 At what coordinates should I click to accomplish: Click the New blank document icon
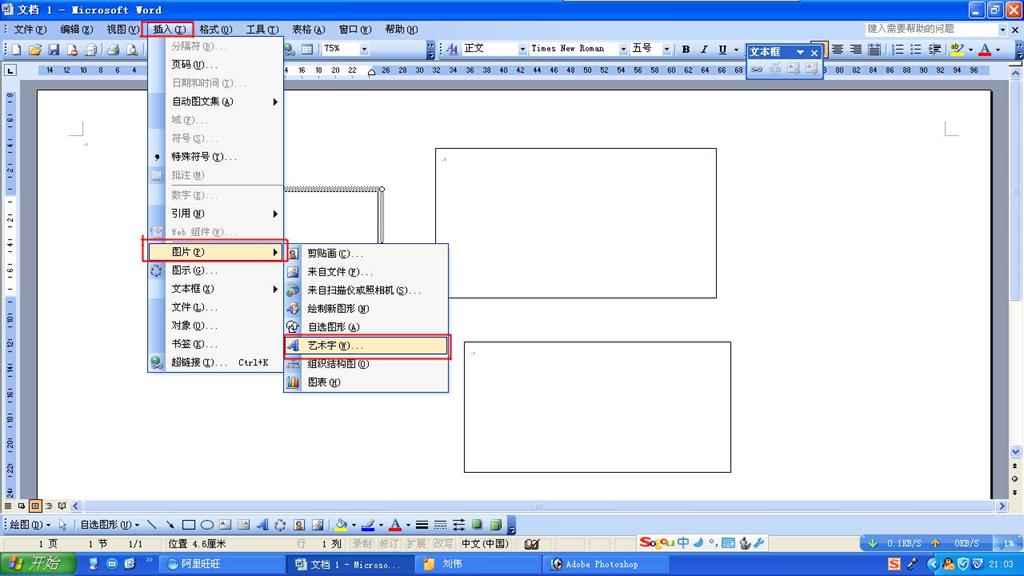click(x=17, y=49)
